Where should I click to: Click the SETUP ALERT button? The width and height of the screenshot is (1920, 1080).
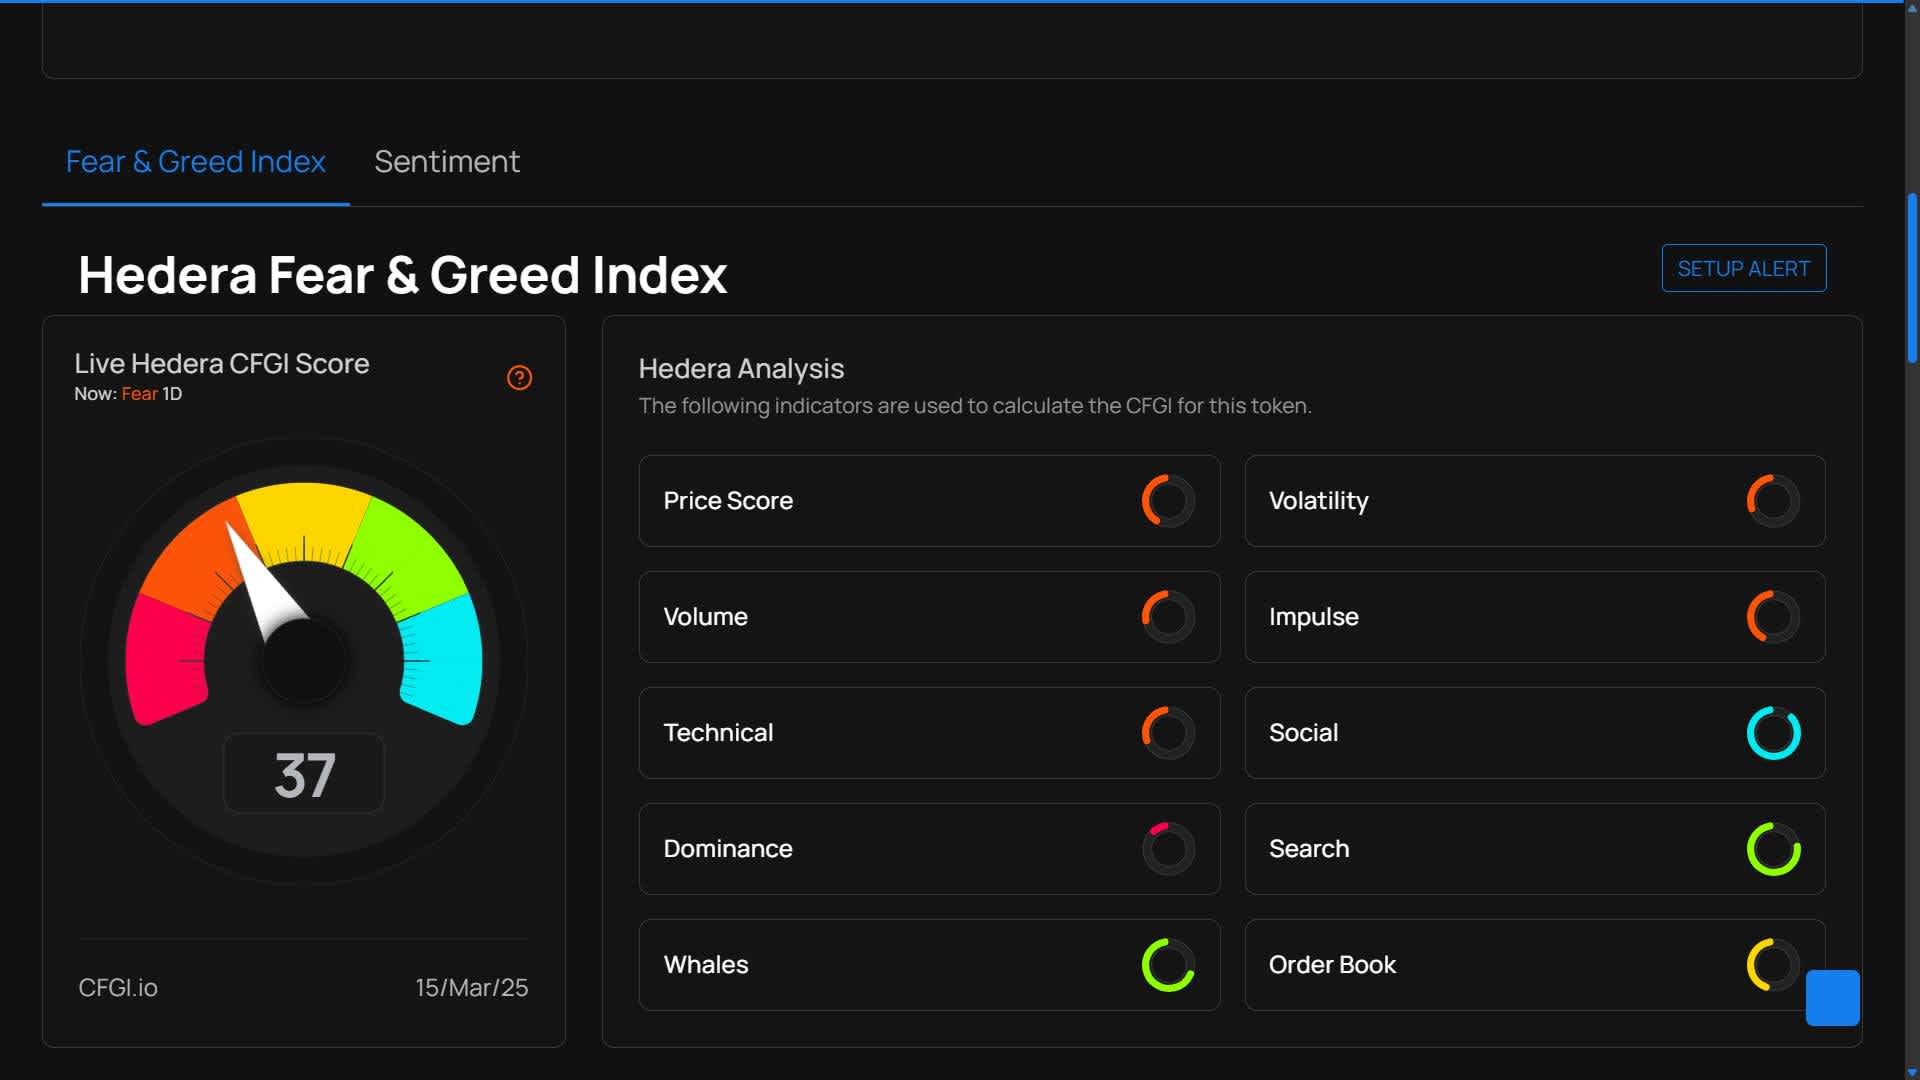(x=1743, y=268)
